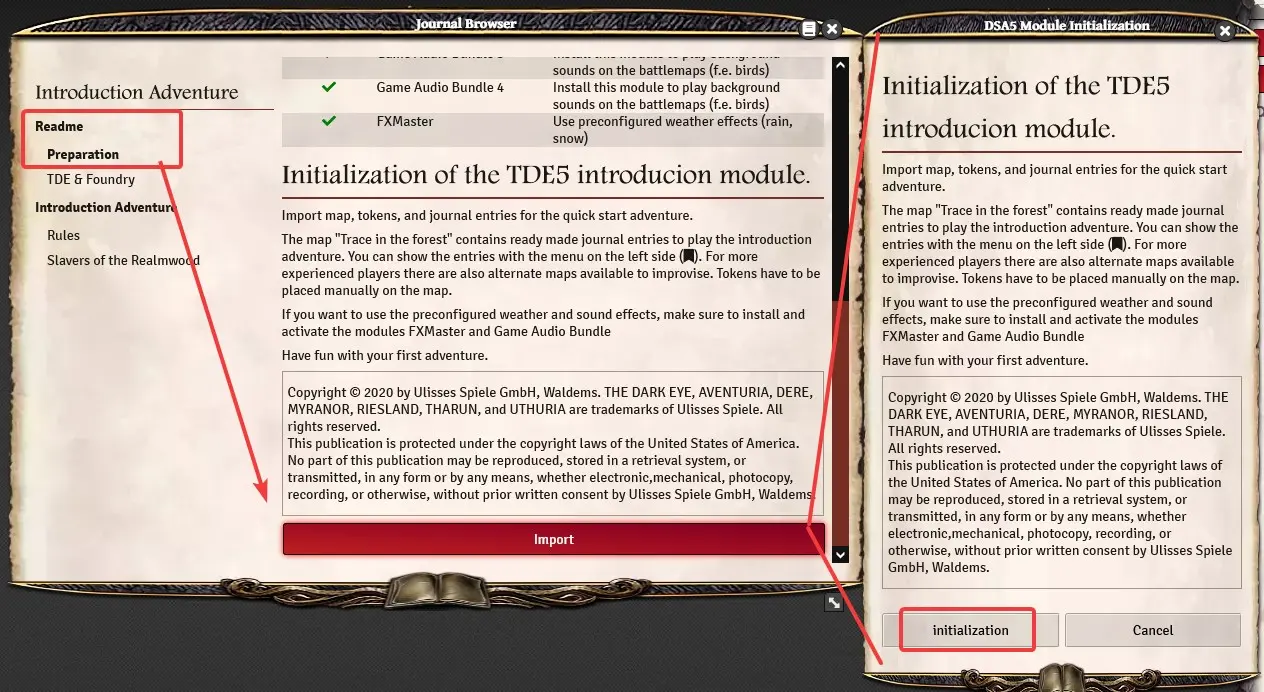Click 'Have fun with your first adventure.' in Journal Browser
The height and width of the screenshot is (692, 1264).
pyautogui.click(x=384, y=355)
